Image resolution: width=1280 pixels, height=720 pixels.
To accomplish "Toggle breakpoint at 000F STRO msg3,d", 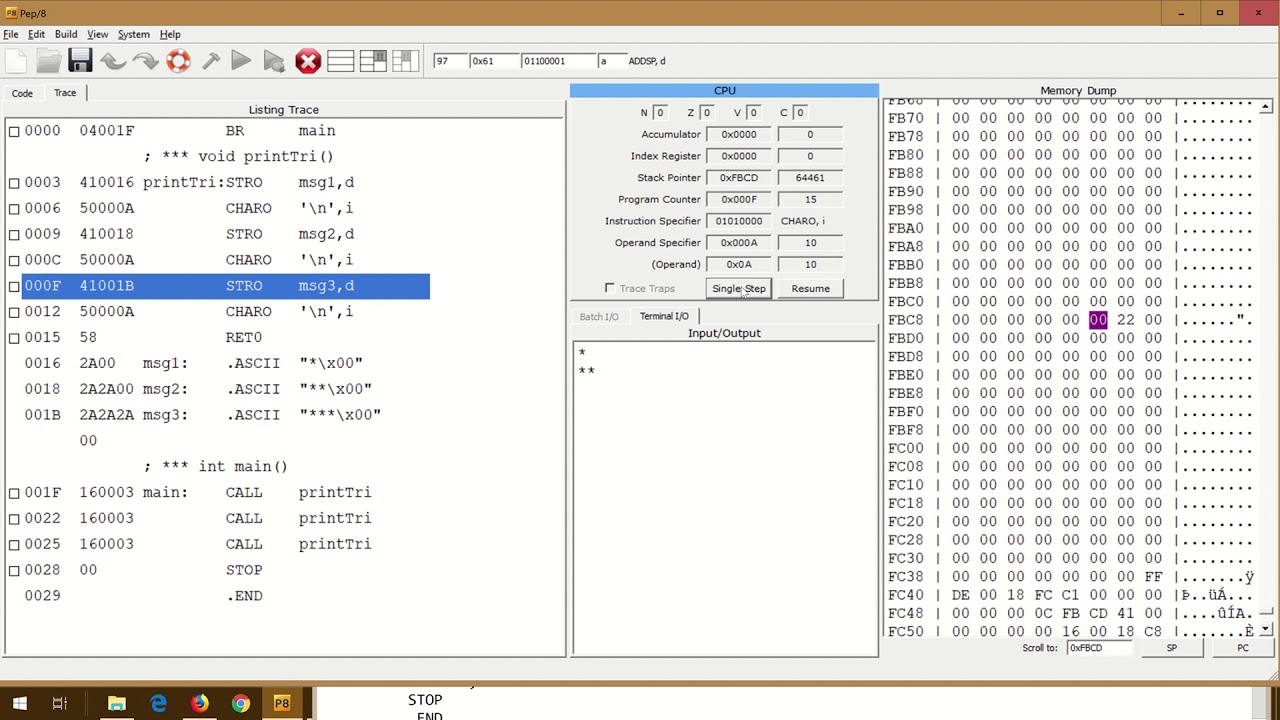I will [14, 286].
